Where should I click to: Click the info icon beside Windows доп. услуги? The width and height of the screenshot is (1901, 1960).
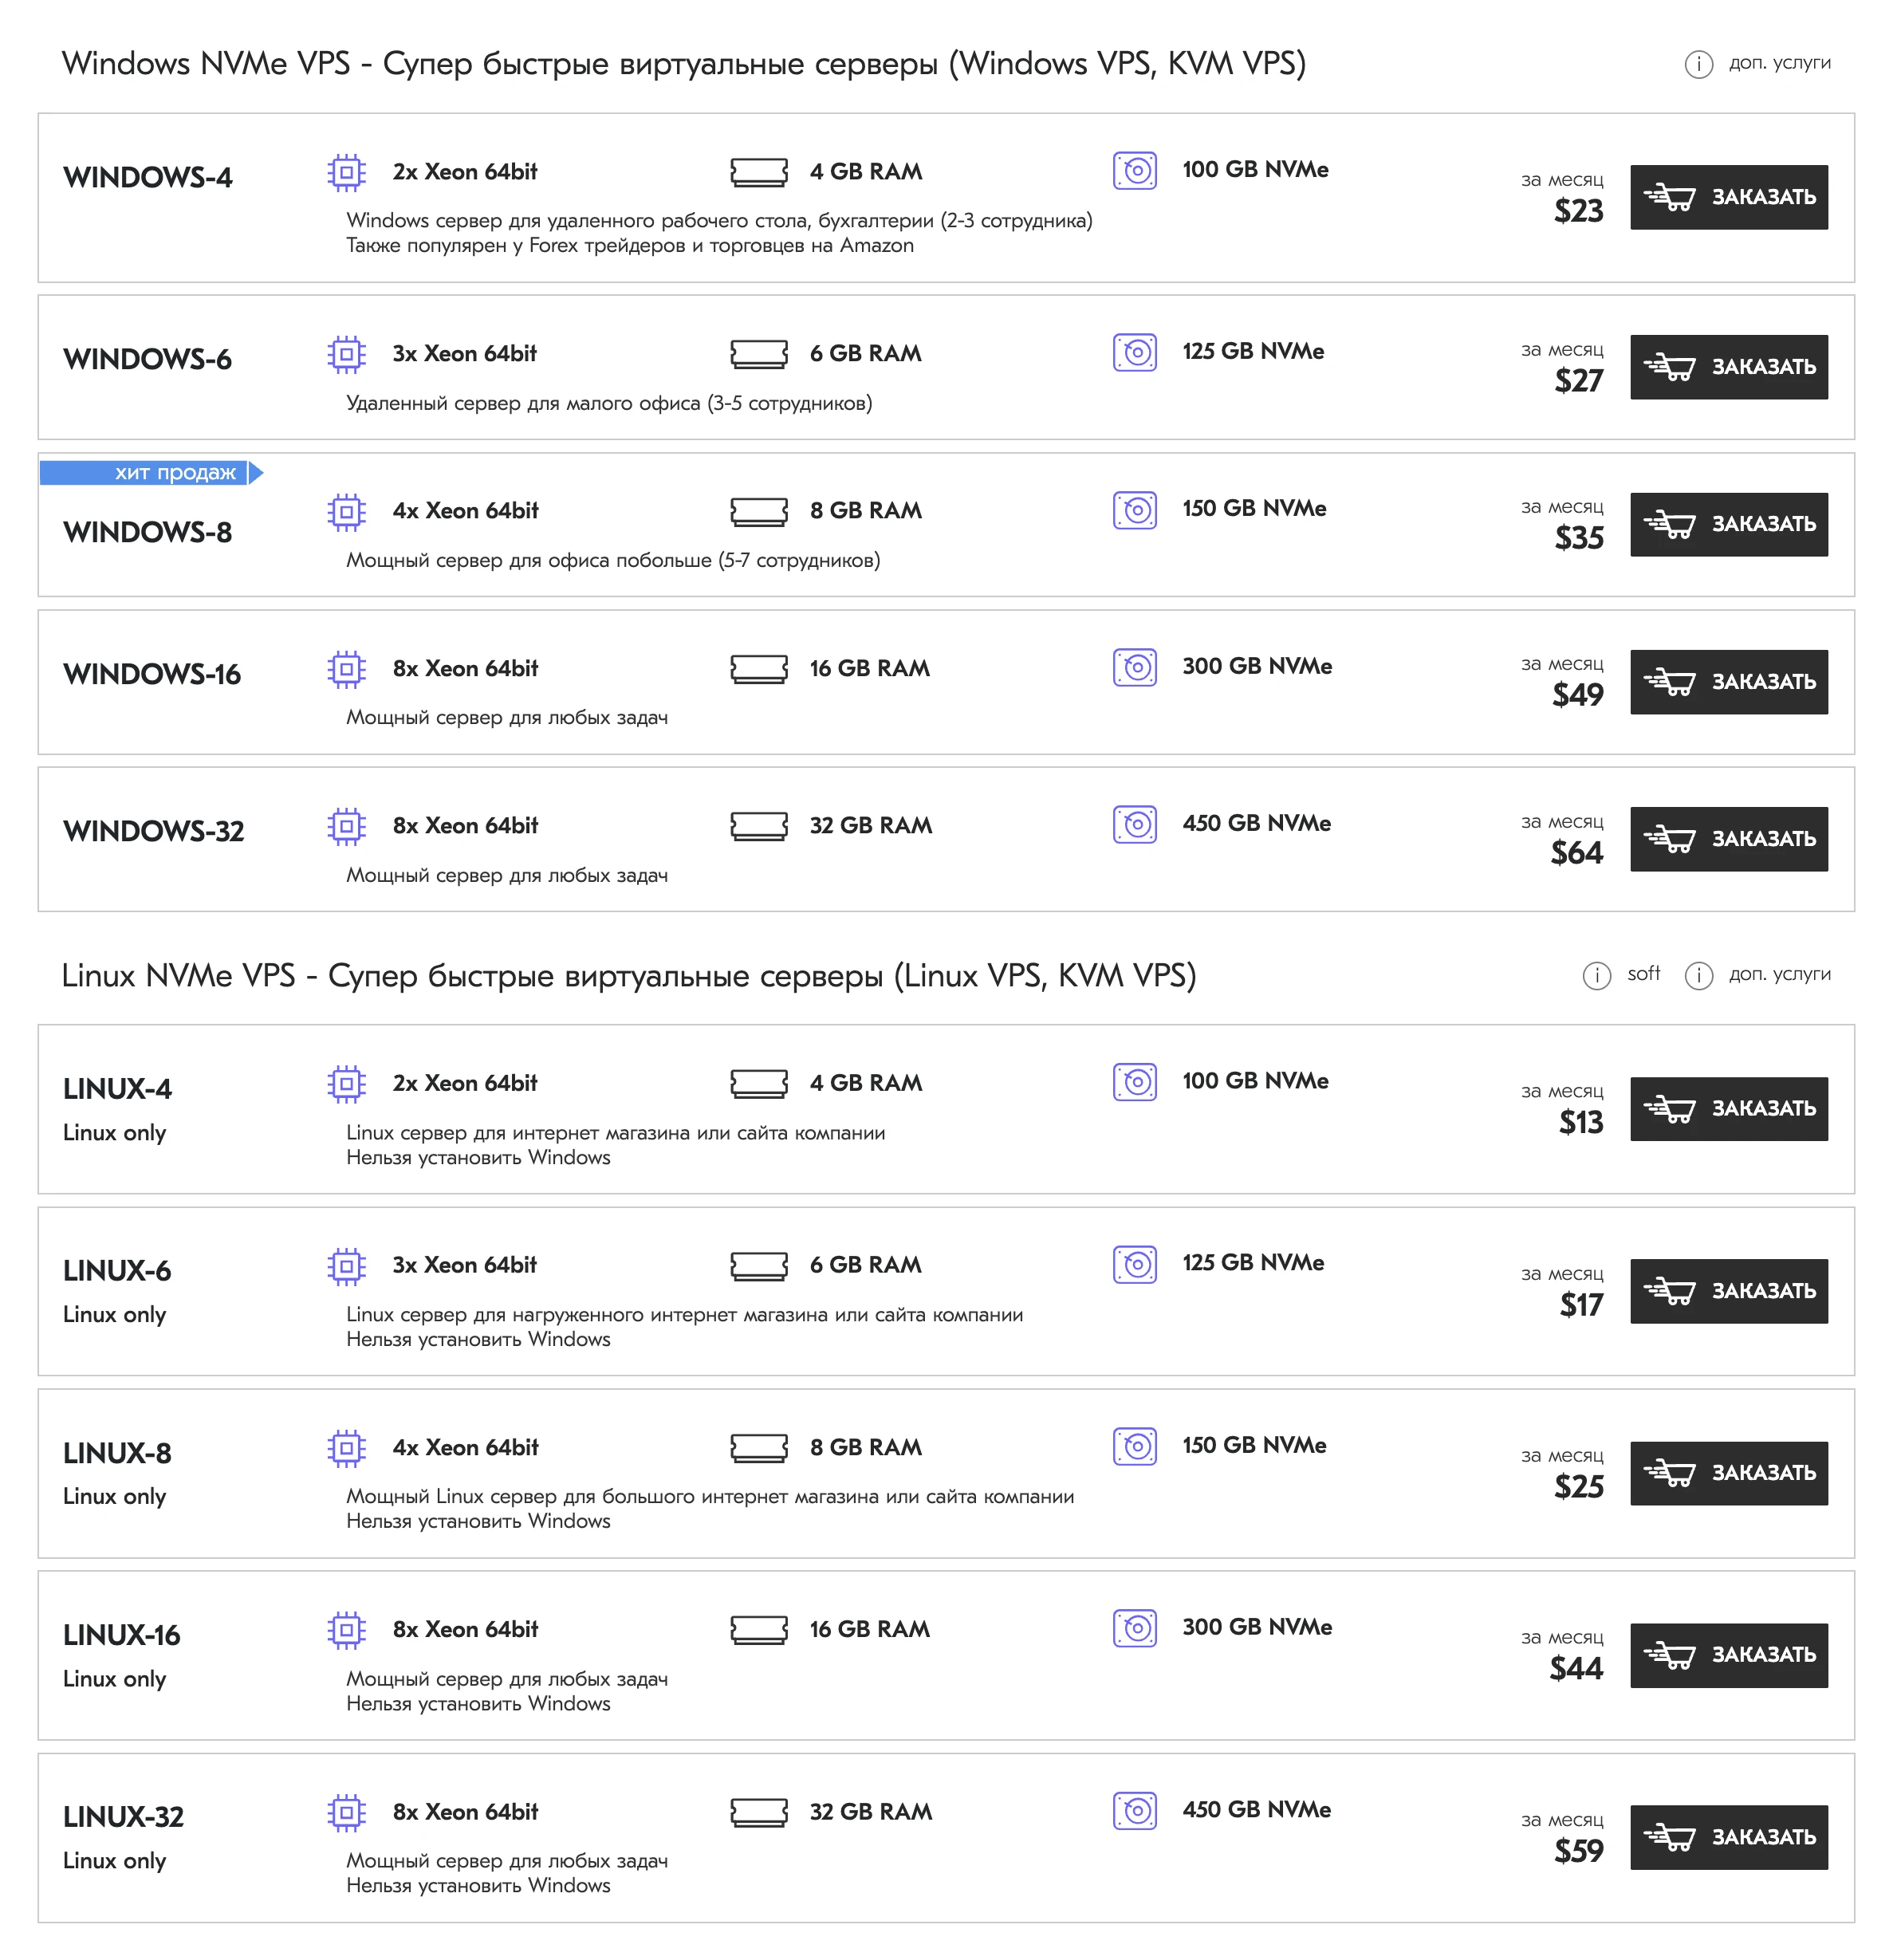tap(1698, 64)
